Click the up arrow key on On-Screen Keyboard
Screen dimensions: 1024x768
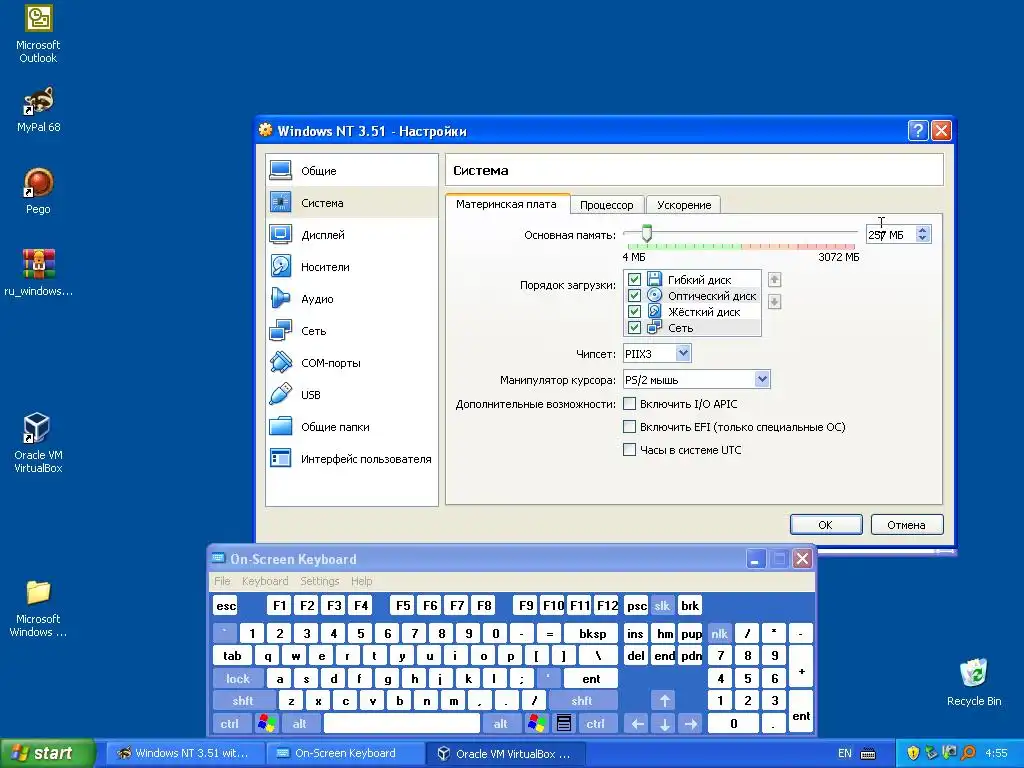pyautogui.click(x=664, y=701)
